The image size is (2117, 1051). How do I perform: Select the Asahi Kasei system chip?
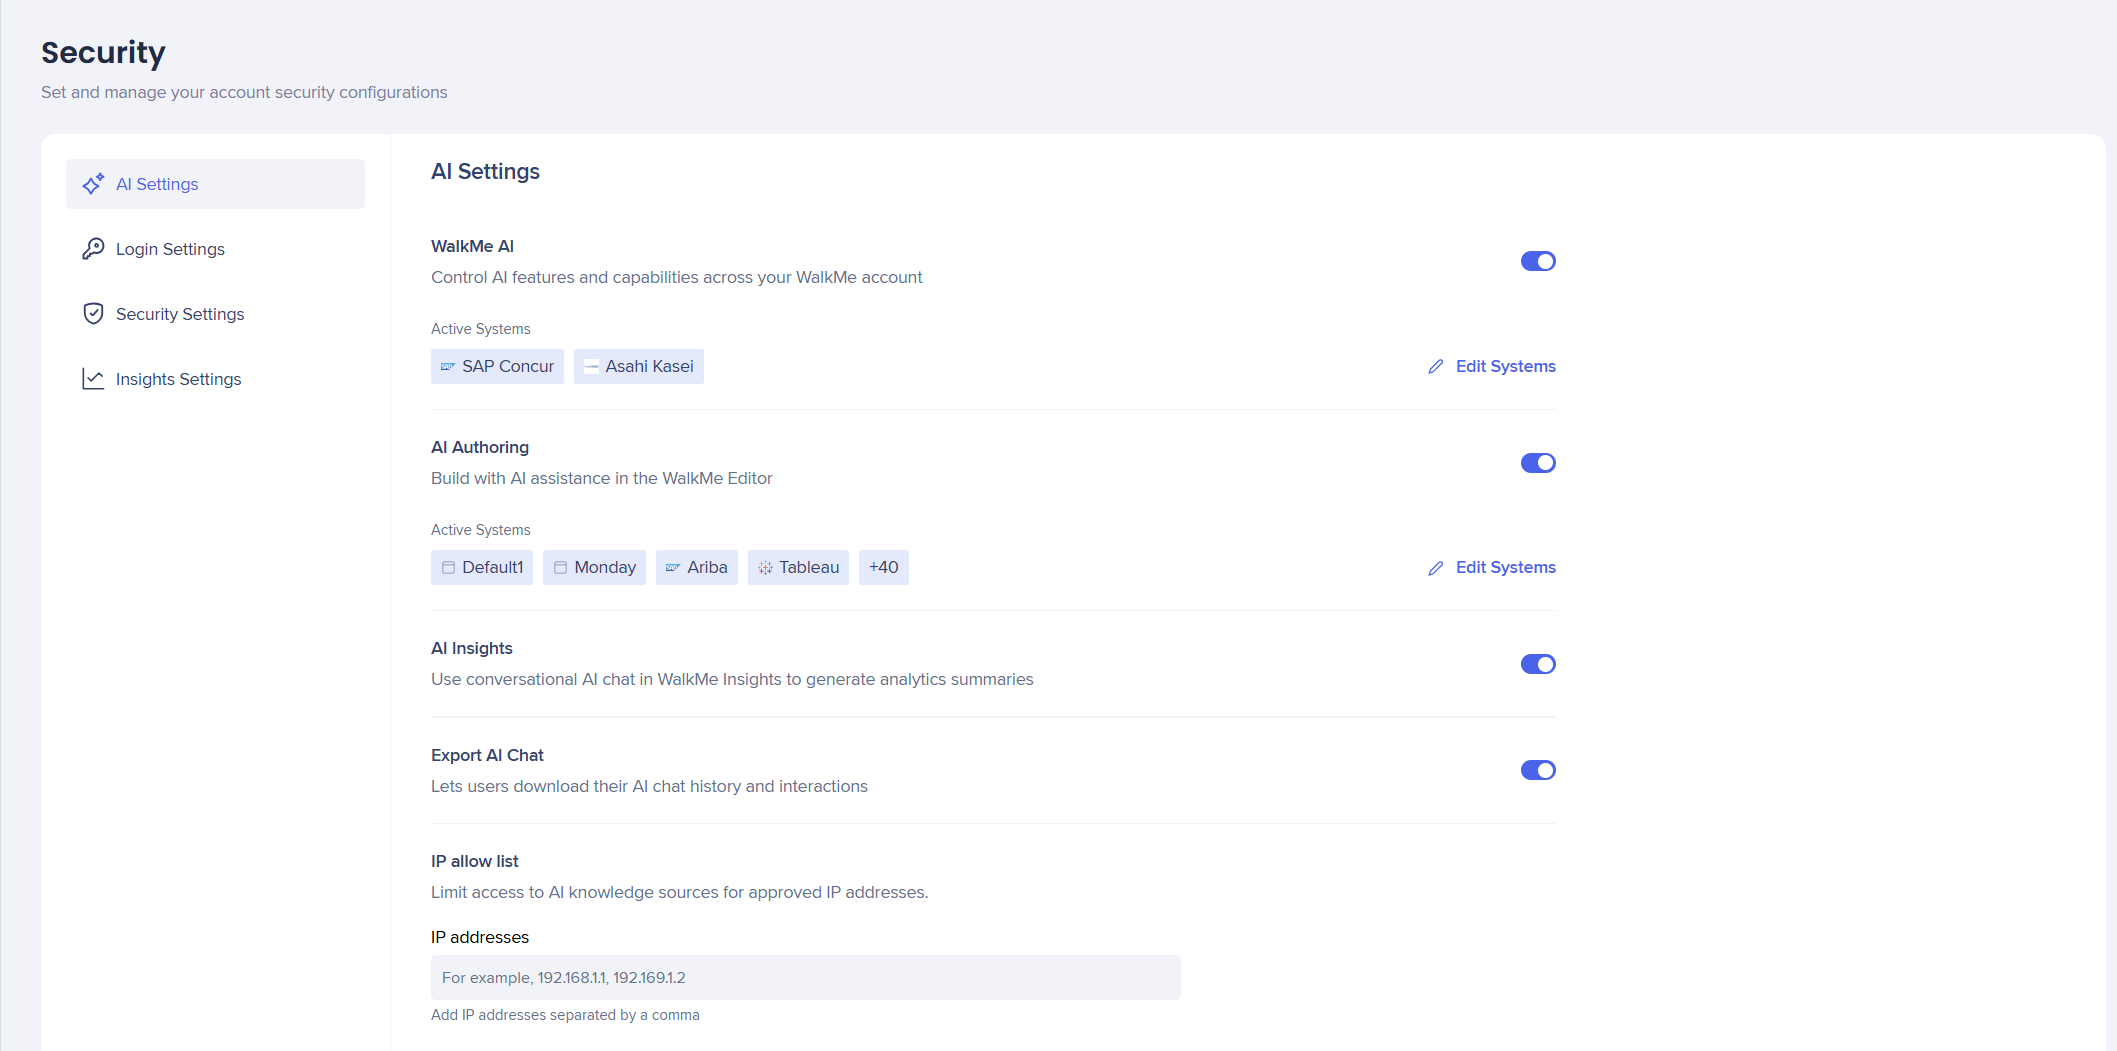point(639,367)
